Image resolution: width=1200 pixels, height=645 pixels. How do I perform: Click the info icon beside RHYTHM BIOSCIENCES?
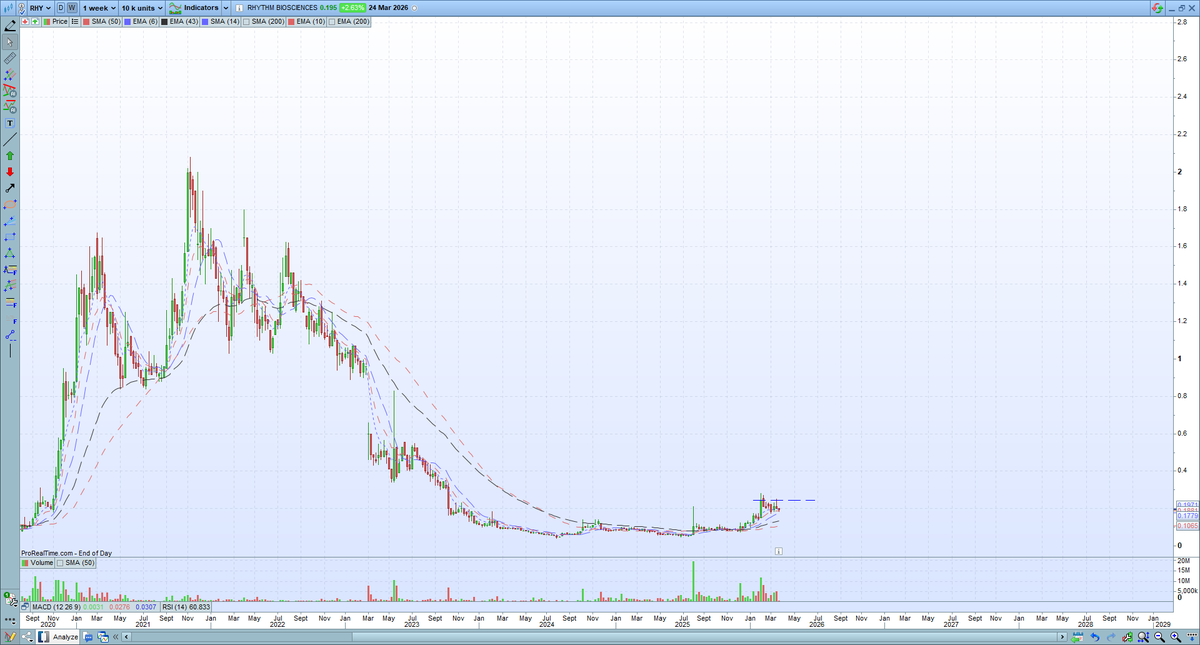(x=239, y=8)
